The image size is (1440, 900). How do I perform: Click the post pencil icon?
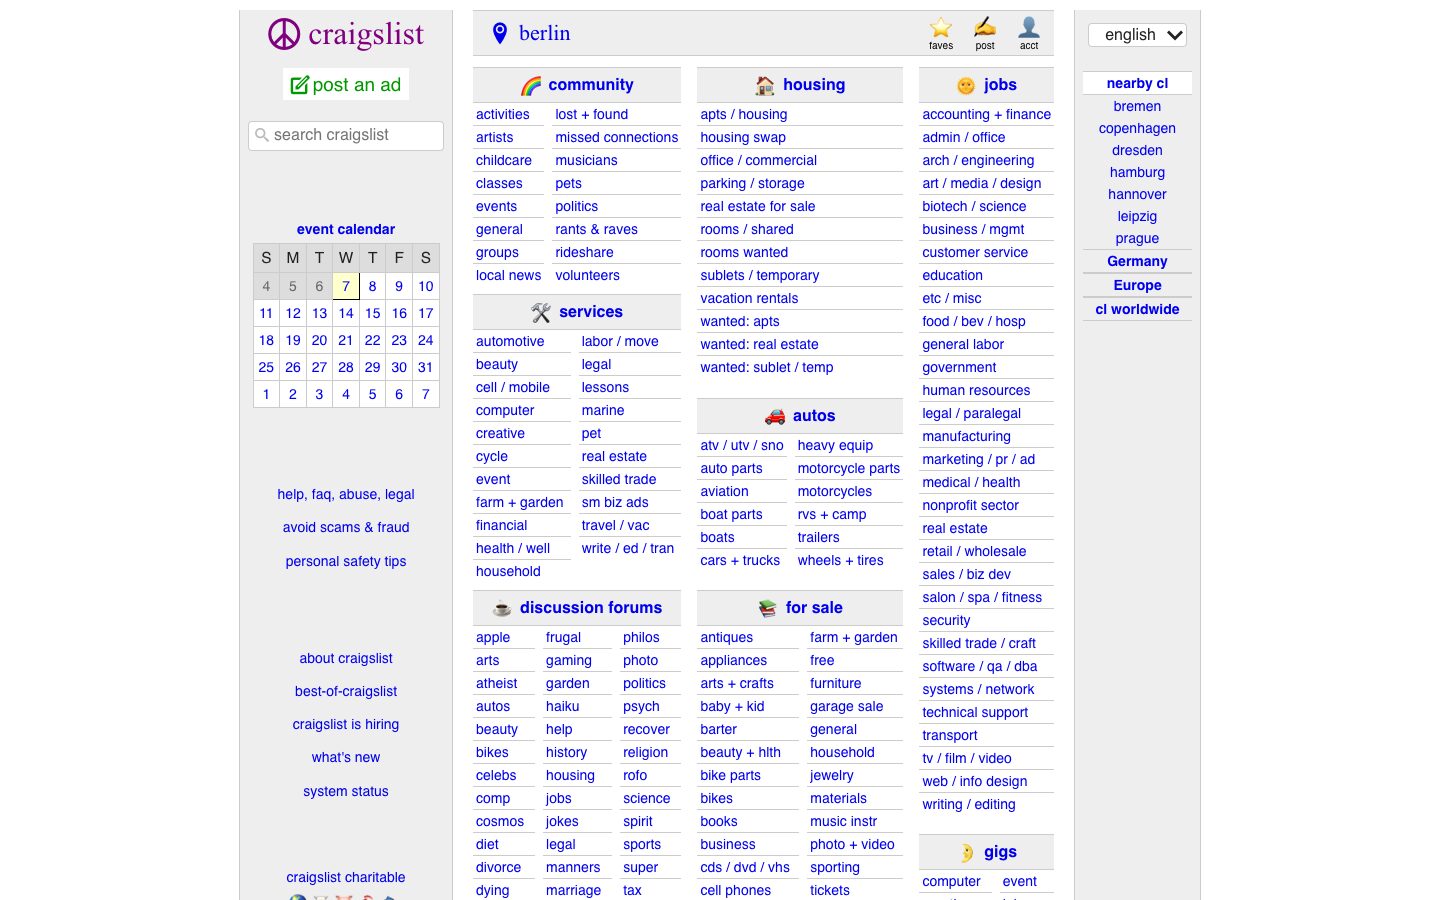point(985,27)
